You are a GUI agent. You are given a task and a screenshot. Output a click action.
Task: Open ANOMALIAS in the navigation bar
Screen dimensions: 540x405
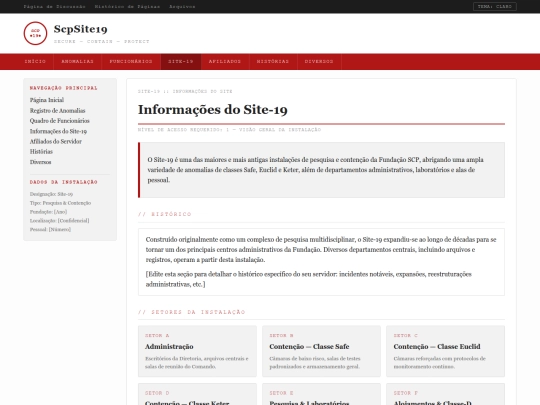pyautogui.click(x=77, y=62)
